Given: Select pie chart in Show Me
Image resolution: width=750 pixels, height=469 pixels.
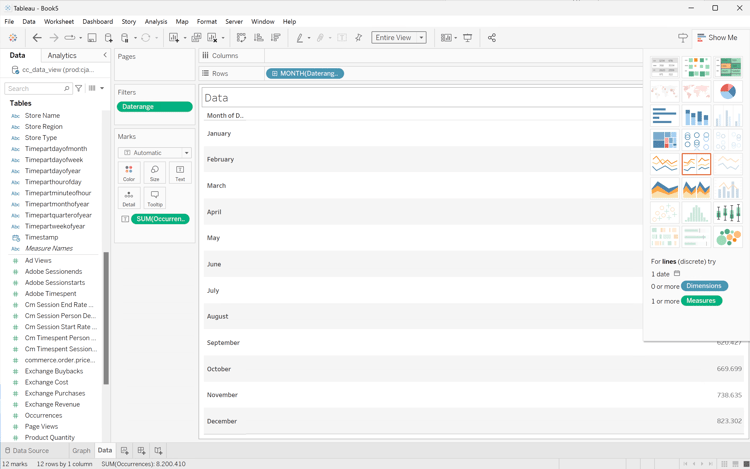Looking at the screenshot, I should coord(728,91).
